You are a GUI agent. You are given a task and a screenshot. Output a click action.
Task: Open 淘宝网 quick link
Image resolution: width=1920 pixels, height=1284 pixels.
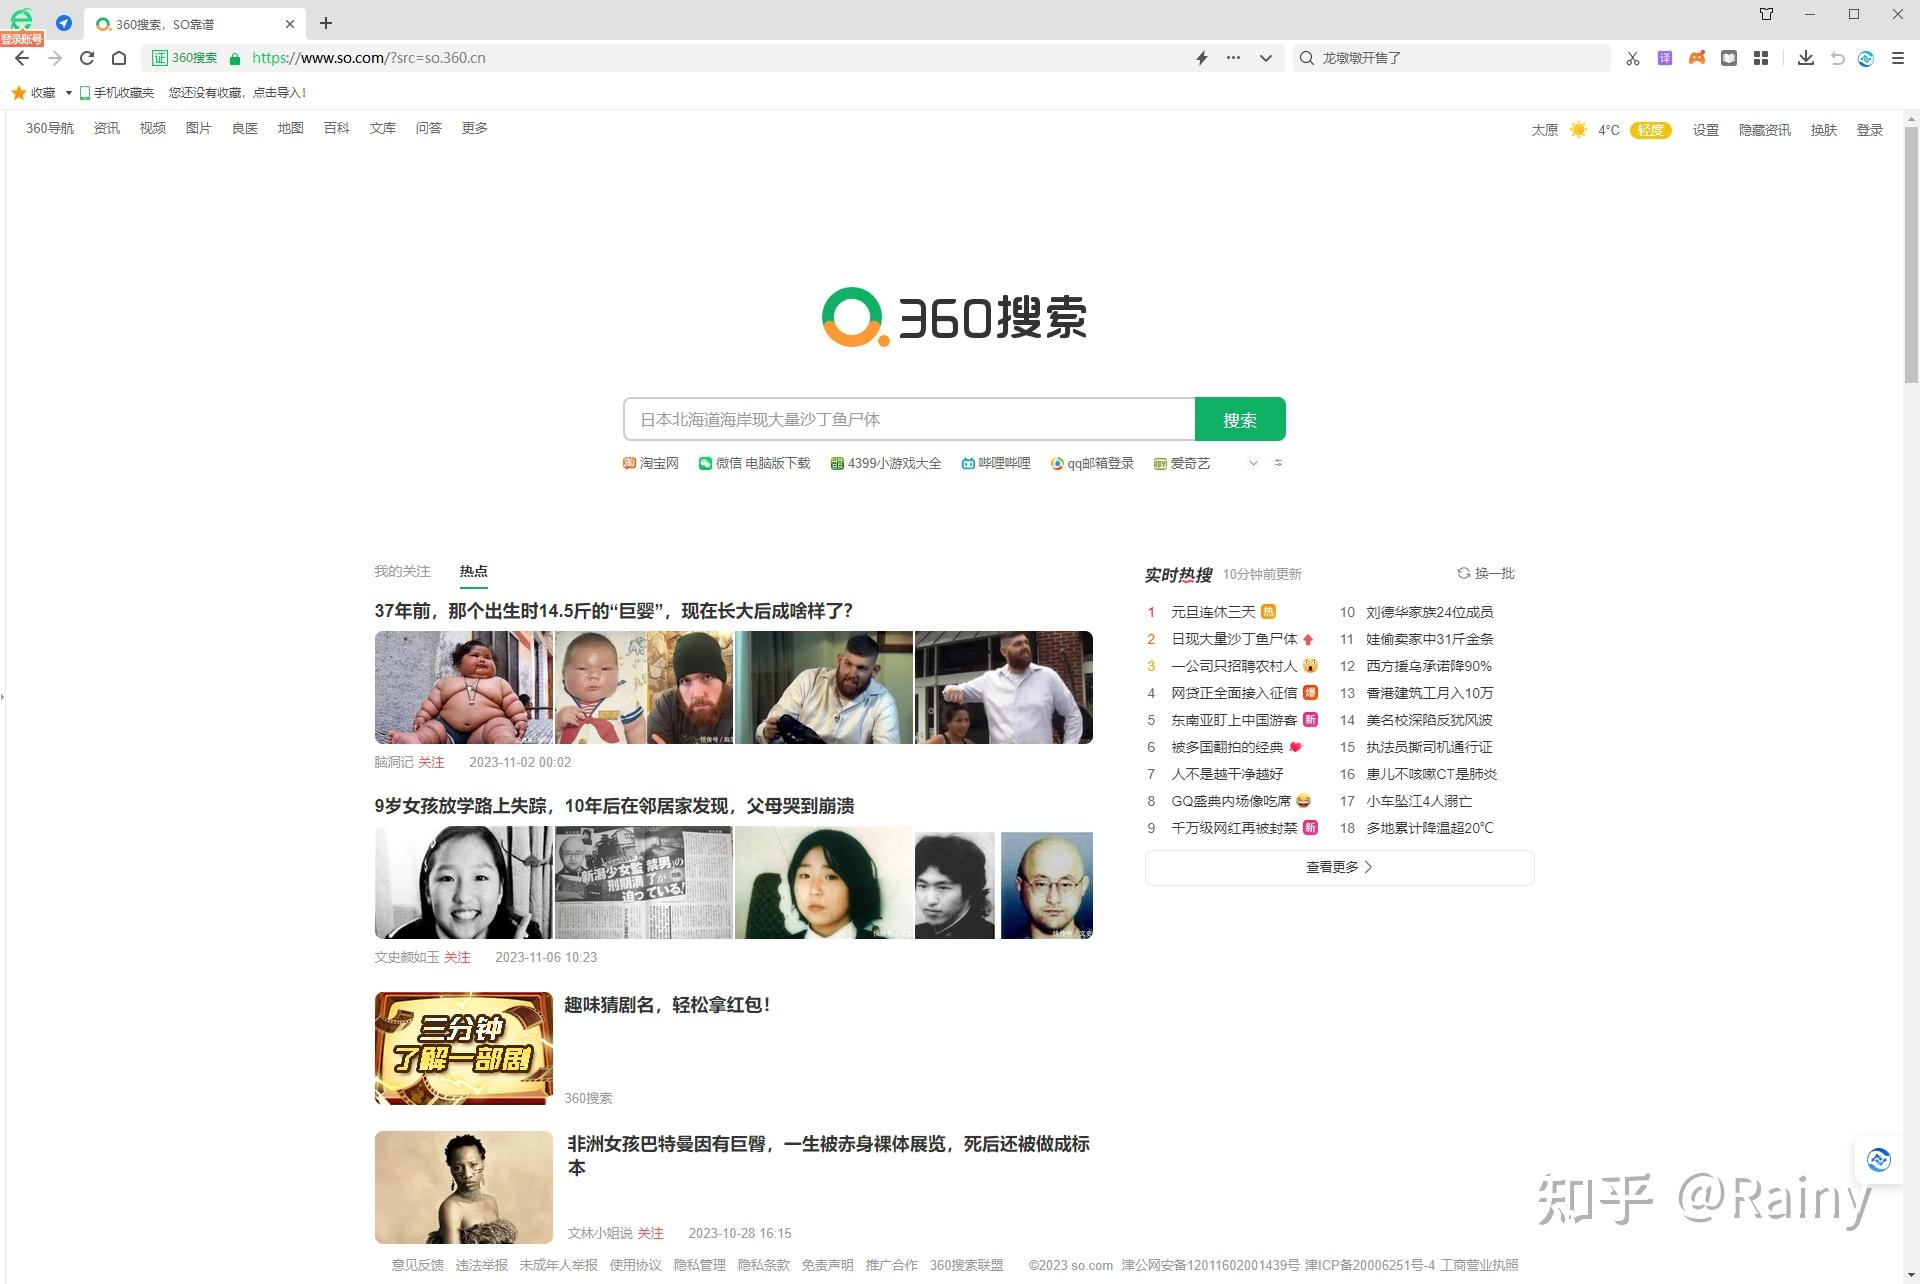(x=650, y=463)
